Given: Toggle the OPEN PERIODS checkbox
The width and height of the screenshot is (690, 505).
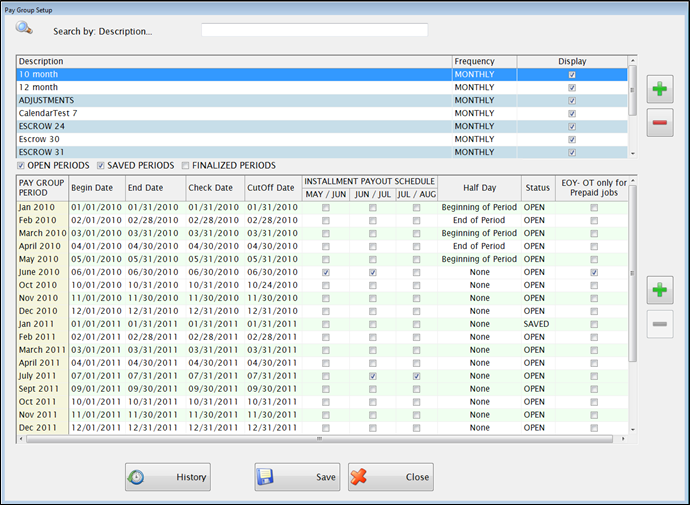Looking at the screenshot, I should tap(21, 166).
